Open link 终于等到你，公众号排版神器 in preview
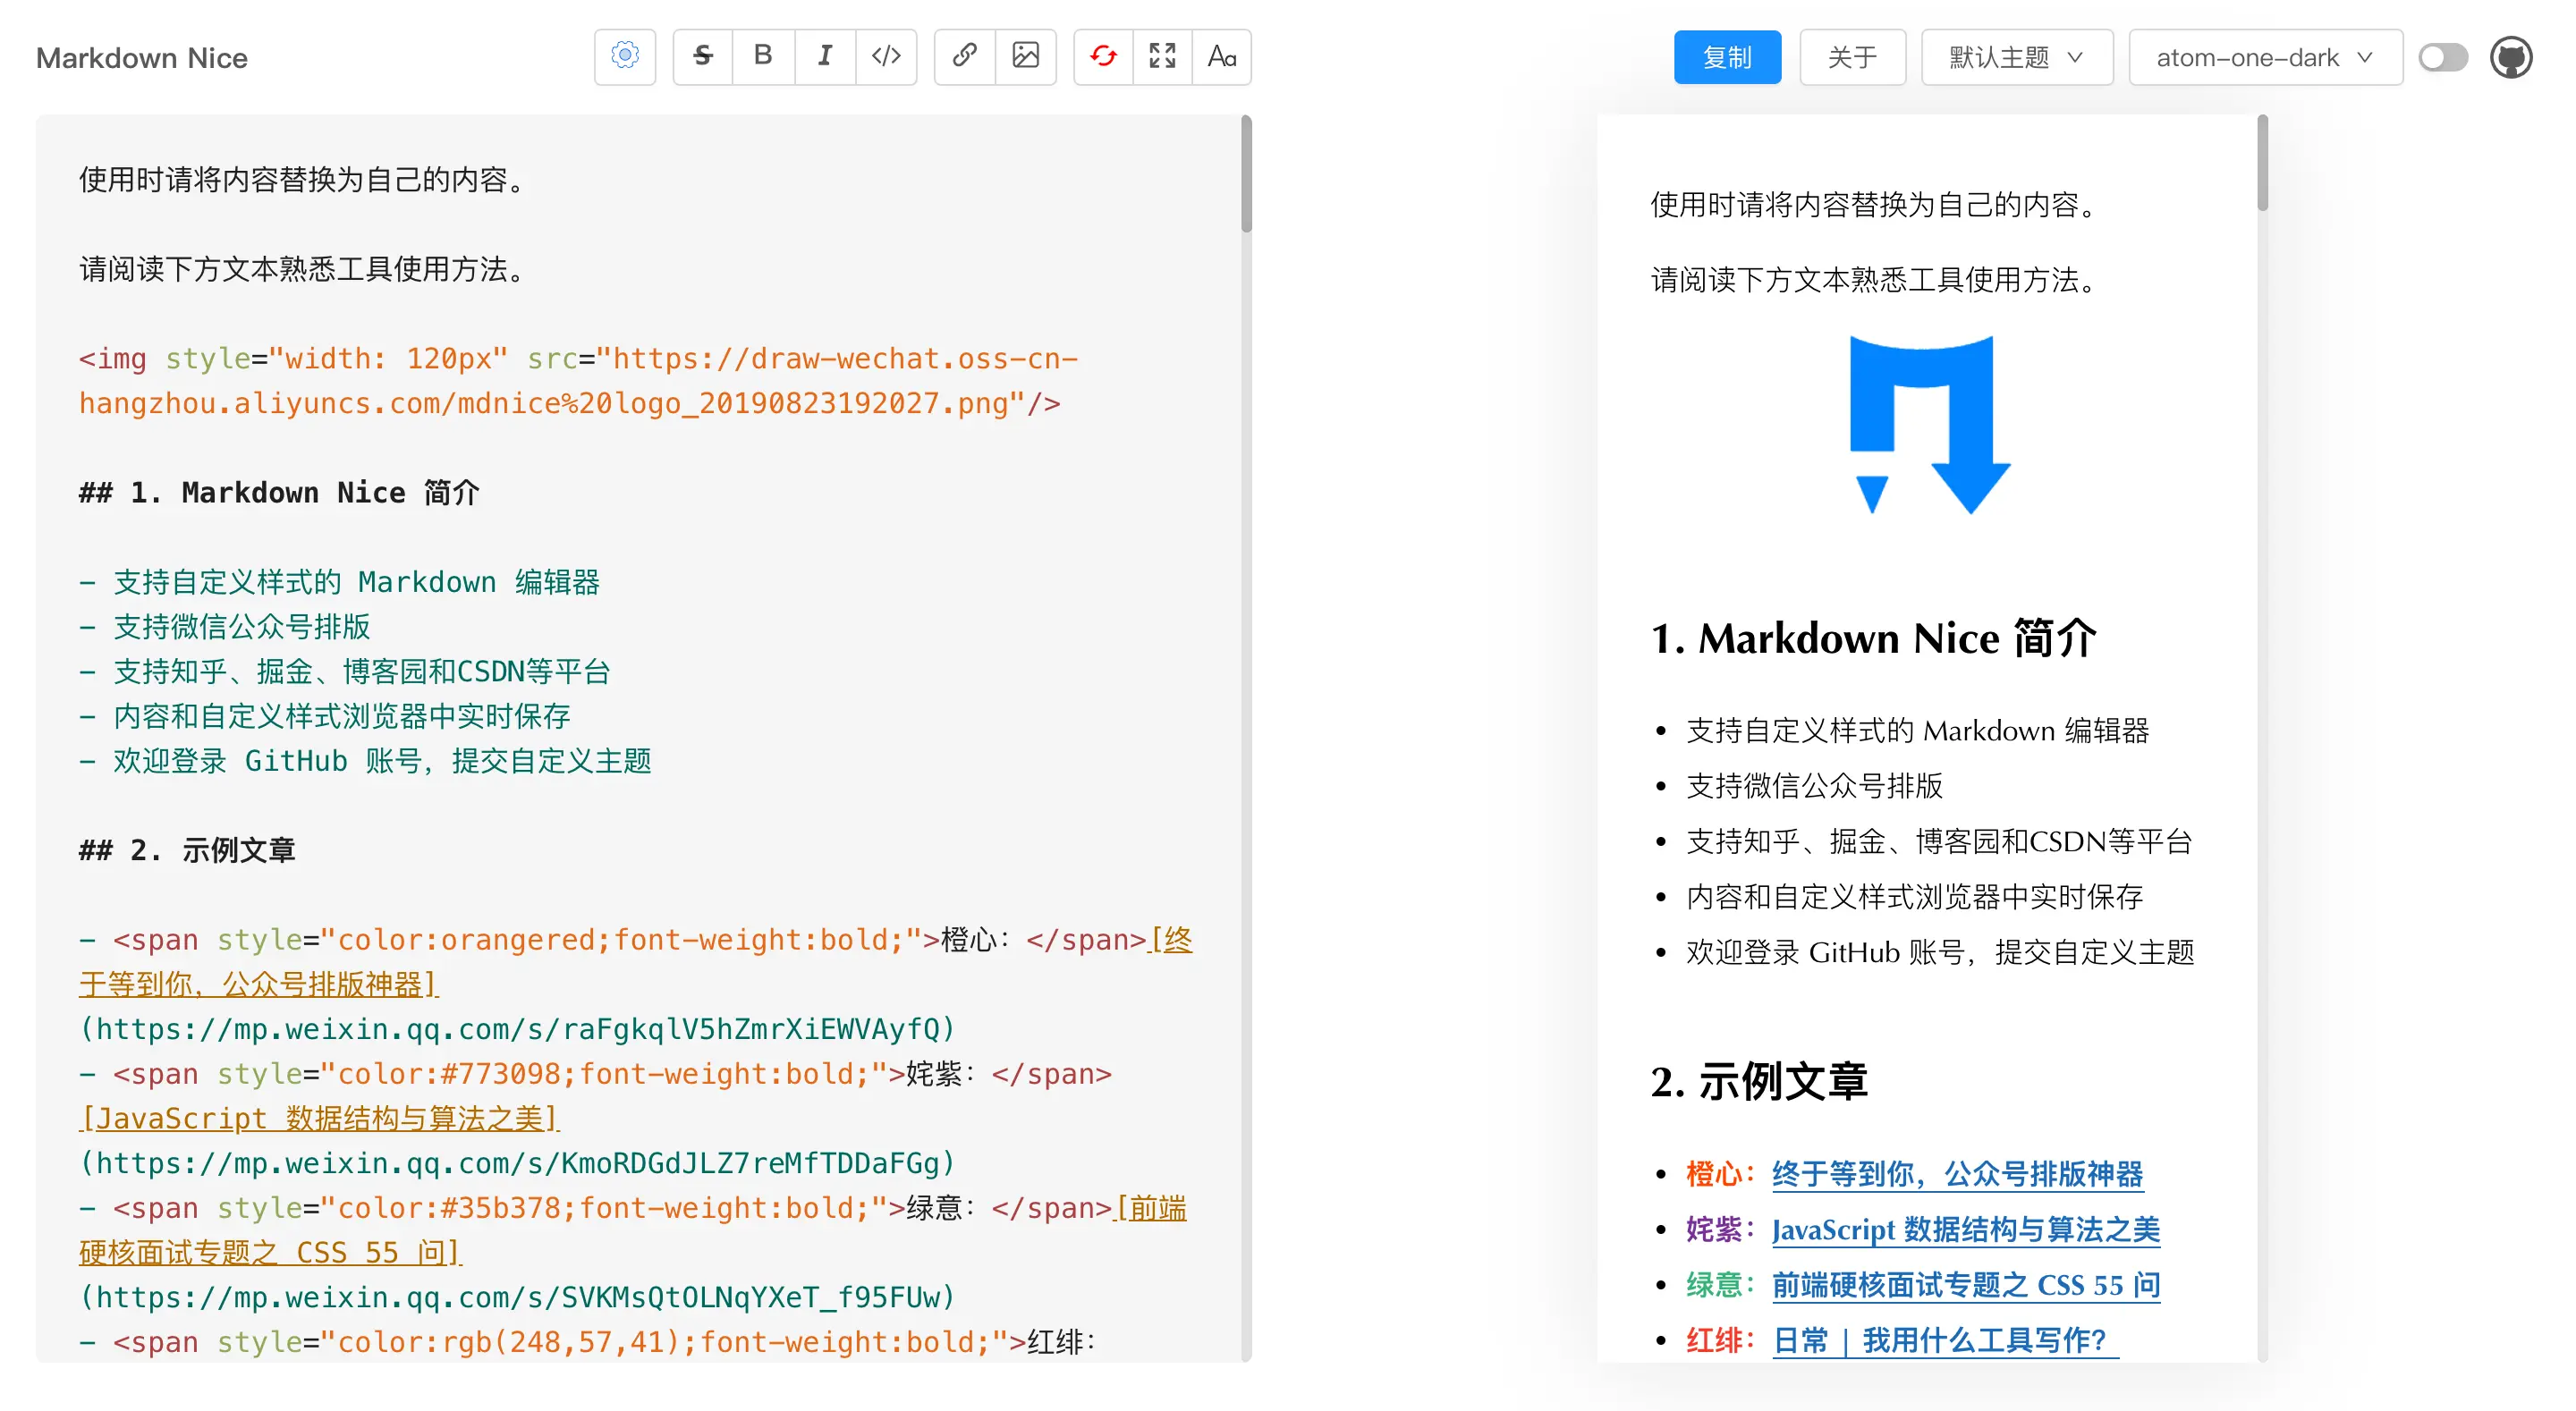The height and width of the screenshot is (1411, 2576). (1957, 1174)
